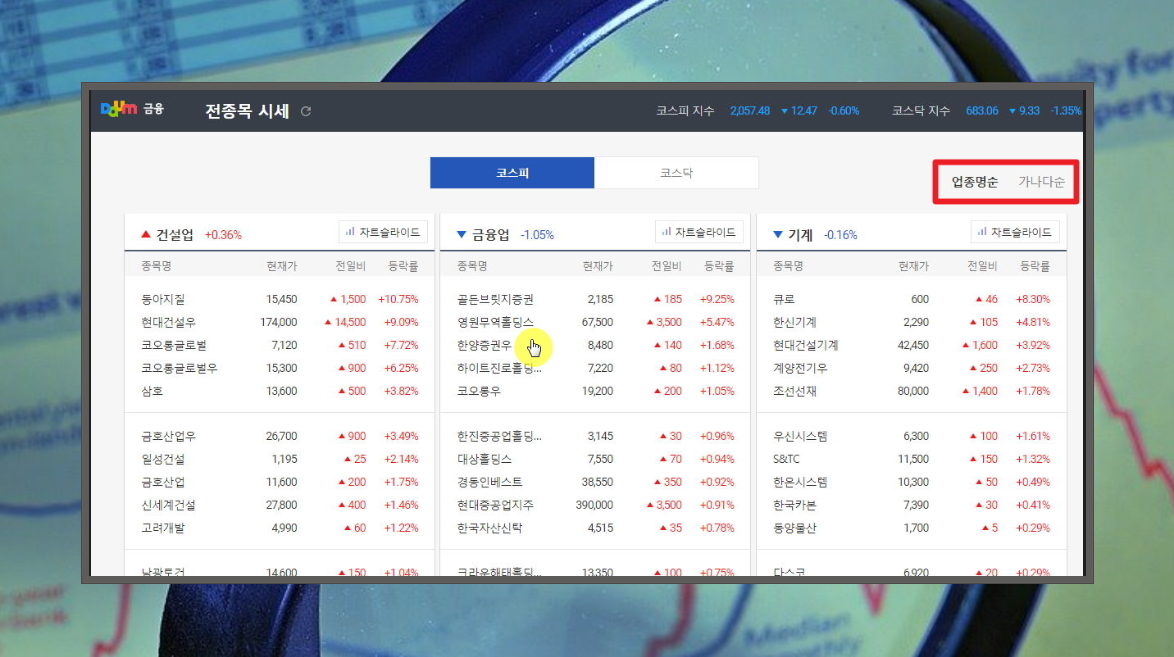Click 현대중공업지주 price 390,000
The width and height of the screenshot is (1174, 657).
pos(594,505)
